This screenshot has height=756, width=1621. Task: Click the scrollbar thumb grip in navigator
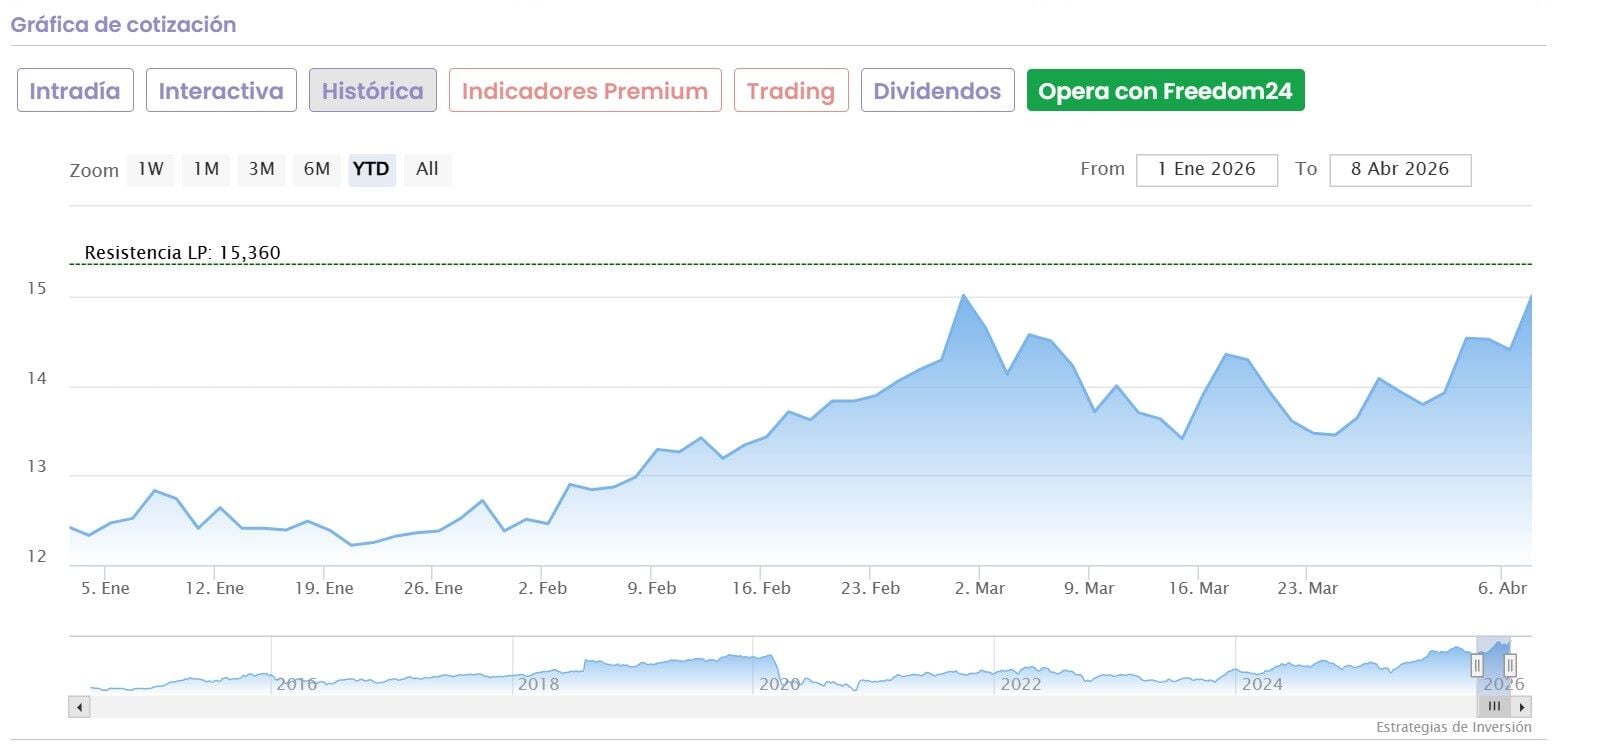[x=1494, y=707]
